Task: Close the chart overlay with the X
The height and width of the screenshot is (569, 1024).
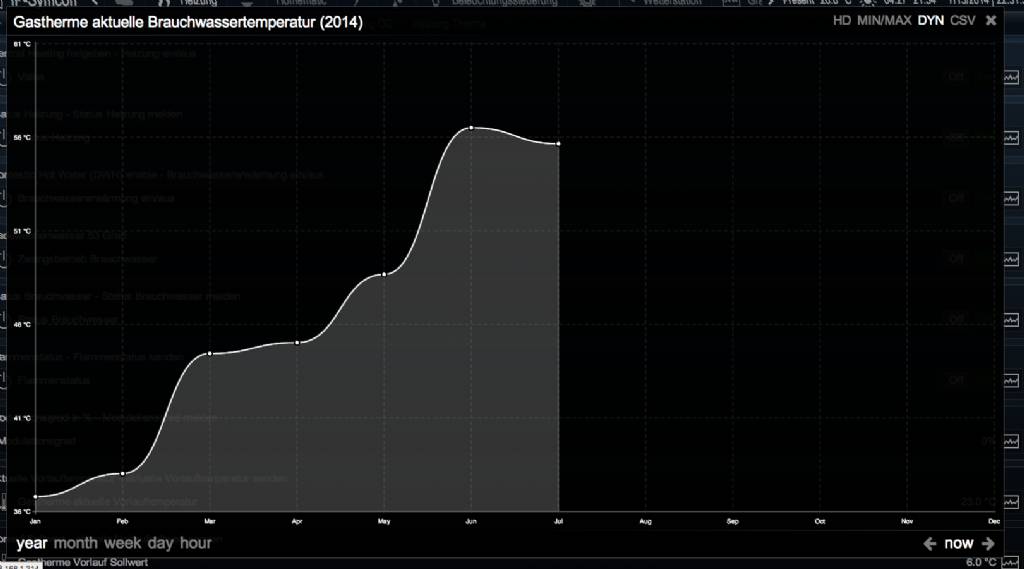Action: [x=991, y=20]
